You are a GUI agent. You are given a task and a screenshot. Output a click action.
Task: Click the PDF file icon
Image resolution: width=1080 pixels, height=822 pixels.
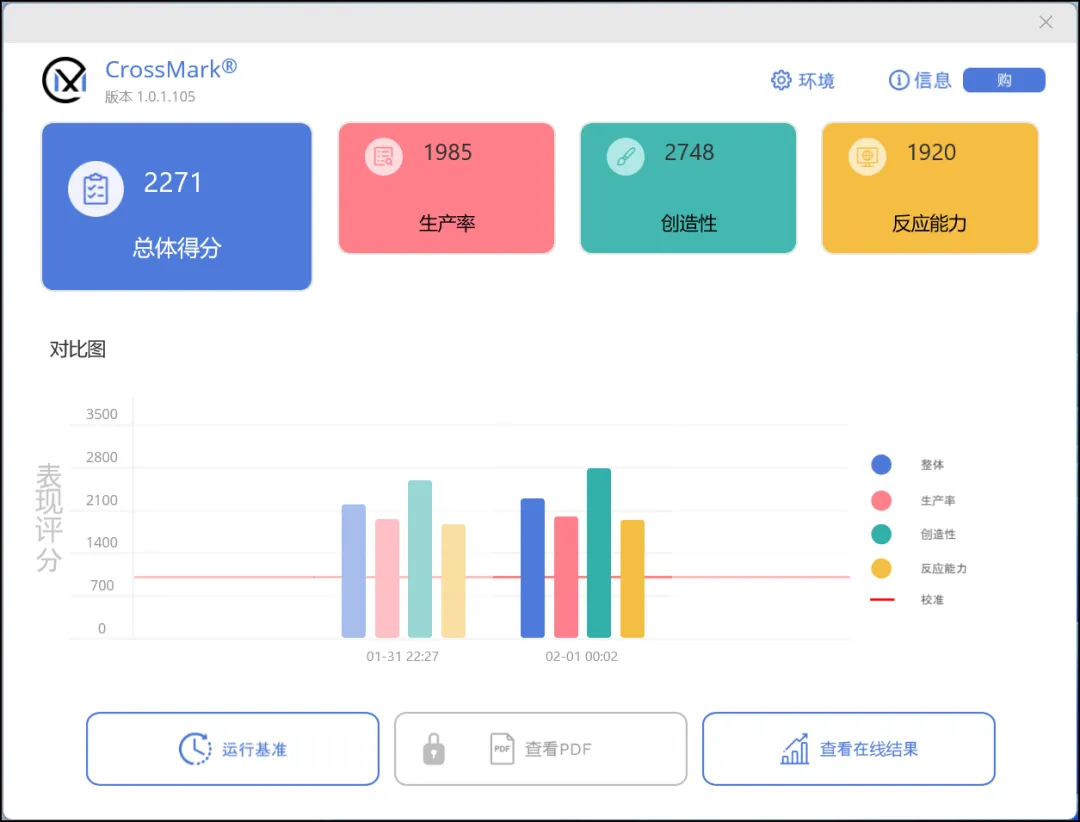pyautogui.click(x=502, y=749)
